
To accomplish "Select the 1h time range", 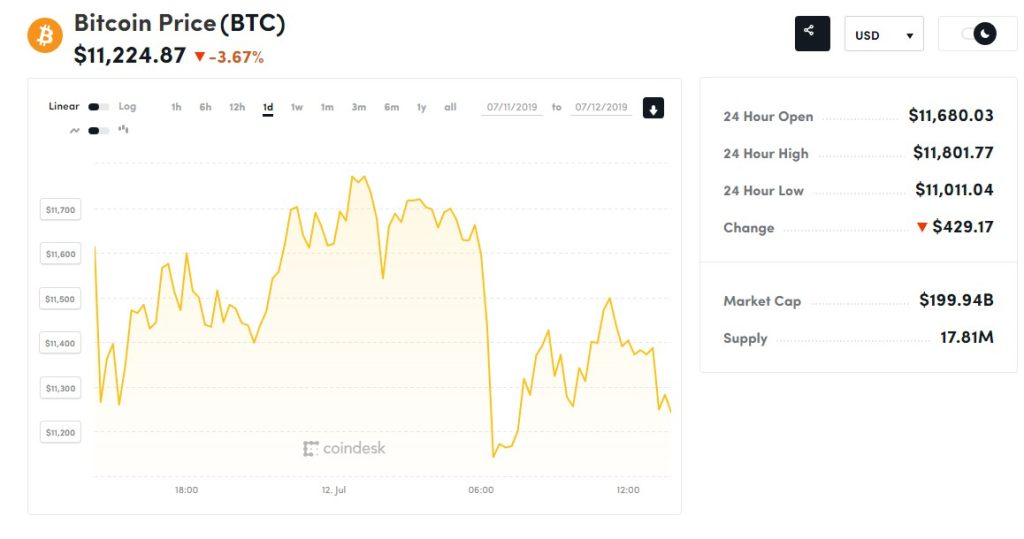I will [x=176, y=107].
